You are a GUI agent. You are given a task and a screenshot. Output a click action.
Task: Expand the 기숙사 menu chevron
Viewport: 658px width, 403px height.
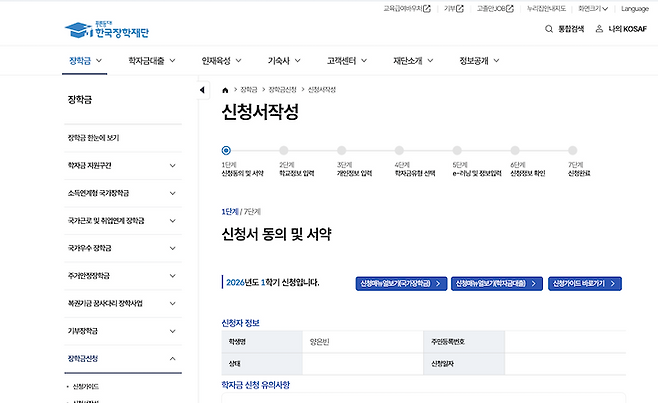(x=298, y=60)
